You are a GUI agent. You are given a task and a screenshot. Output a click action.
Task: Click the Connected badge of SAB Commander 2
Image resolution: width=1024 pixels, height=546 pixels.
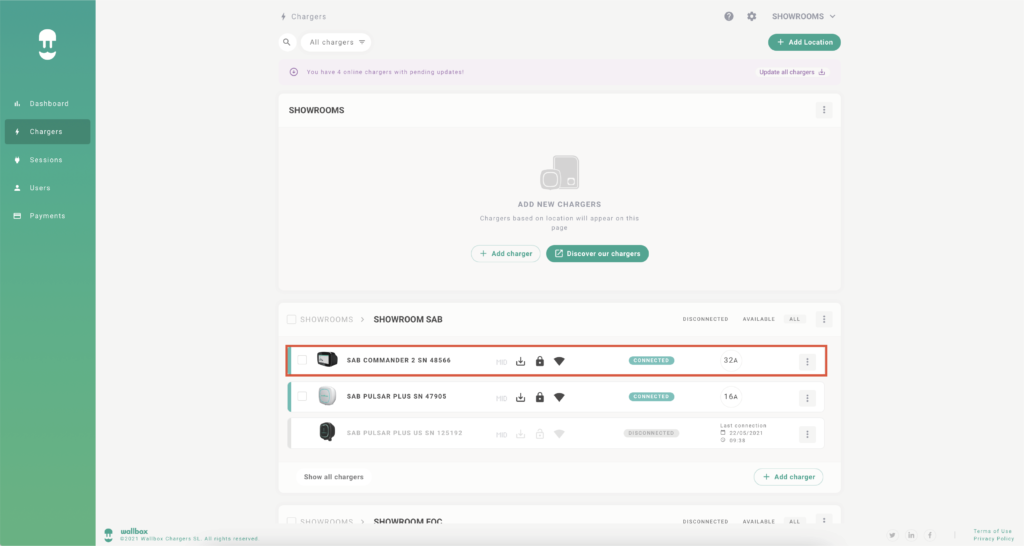click(x=651, y=361)
